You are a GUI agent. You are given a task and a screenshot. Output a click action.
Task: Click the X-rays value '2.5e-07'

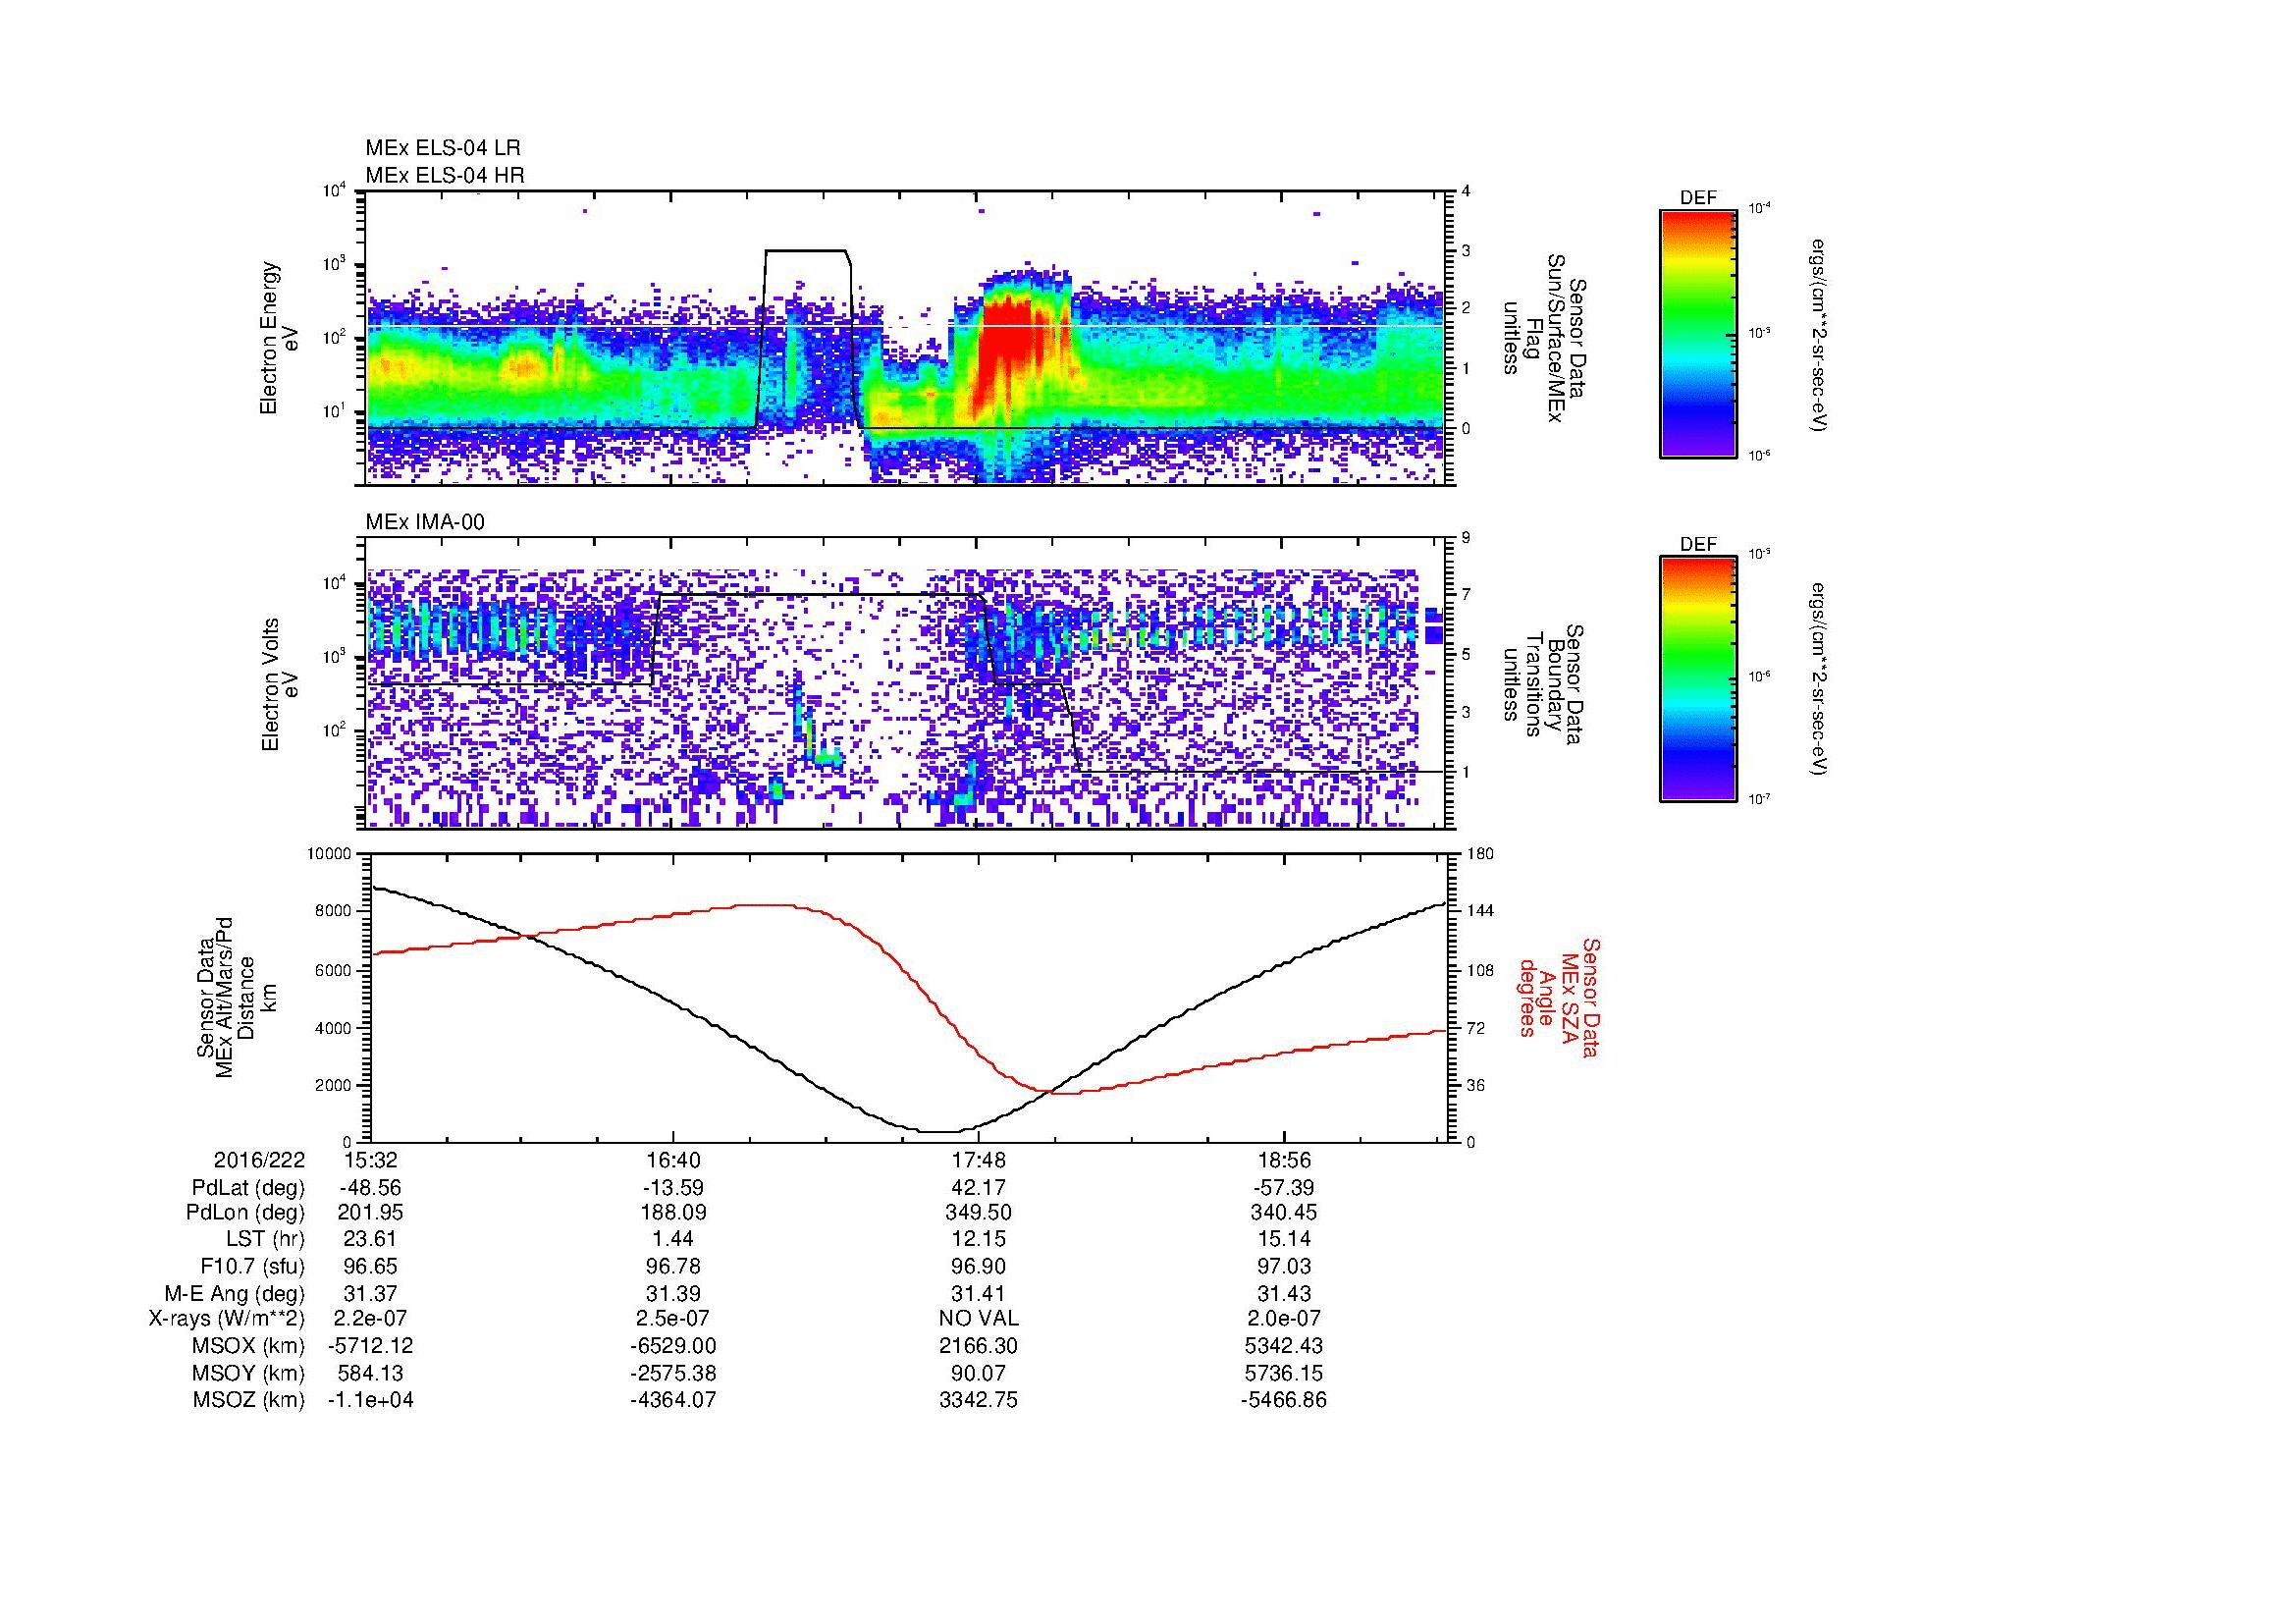(674, 1319)
